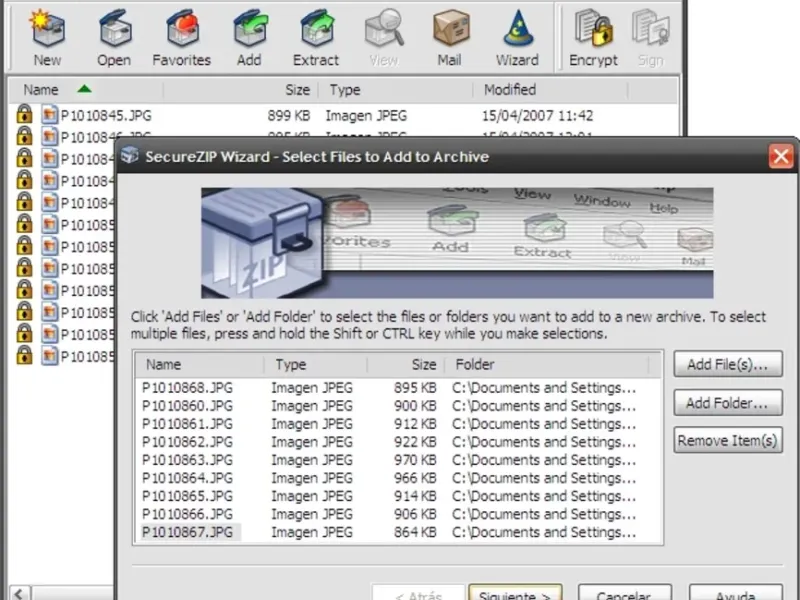Select P1010865.JPG in wizard list
Screen dimensions: 800x600
[187, 496]
